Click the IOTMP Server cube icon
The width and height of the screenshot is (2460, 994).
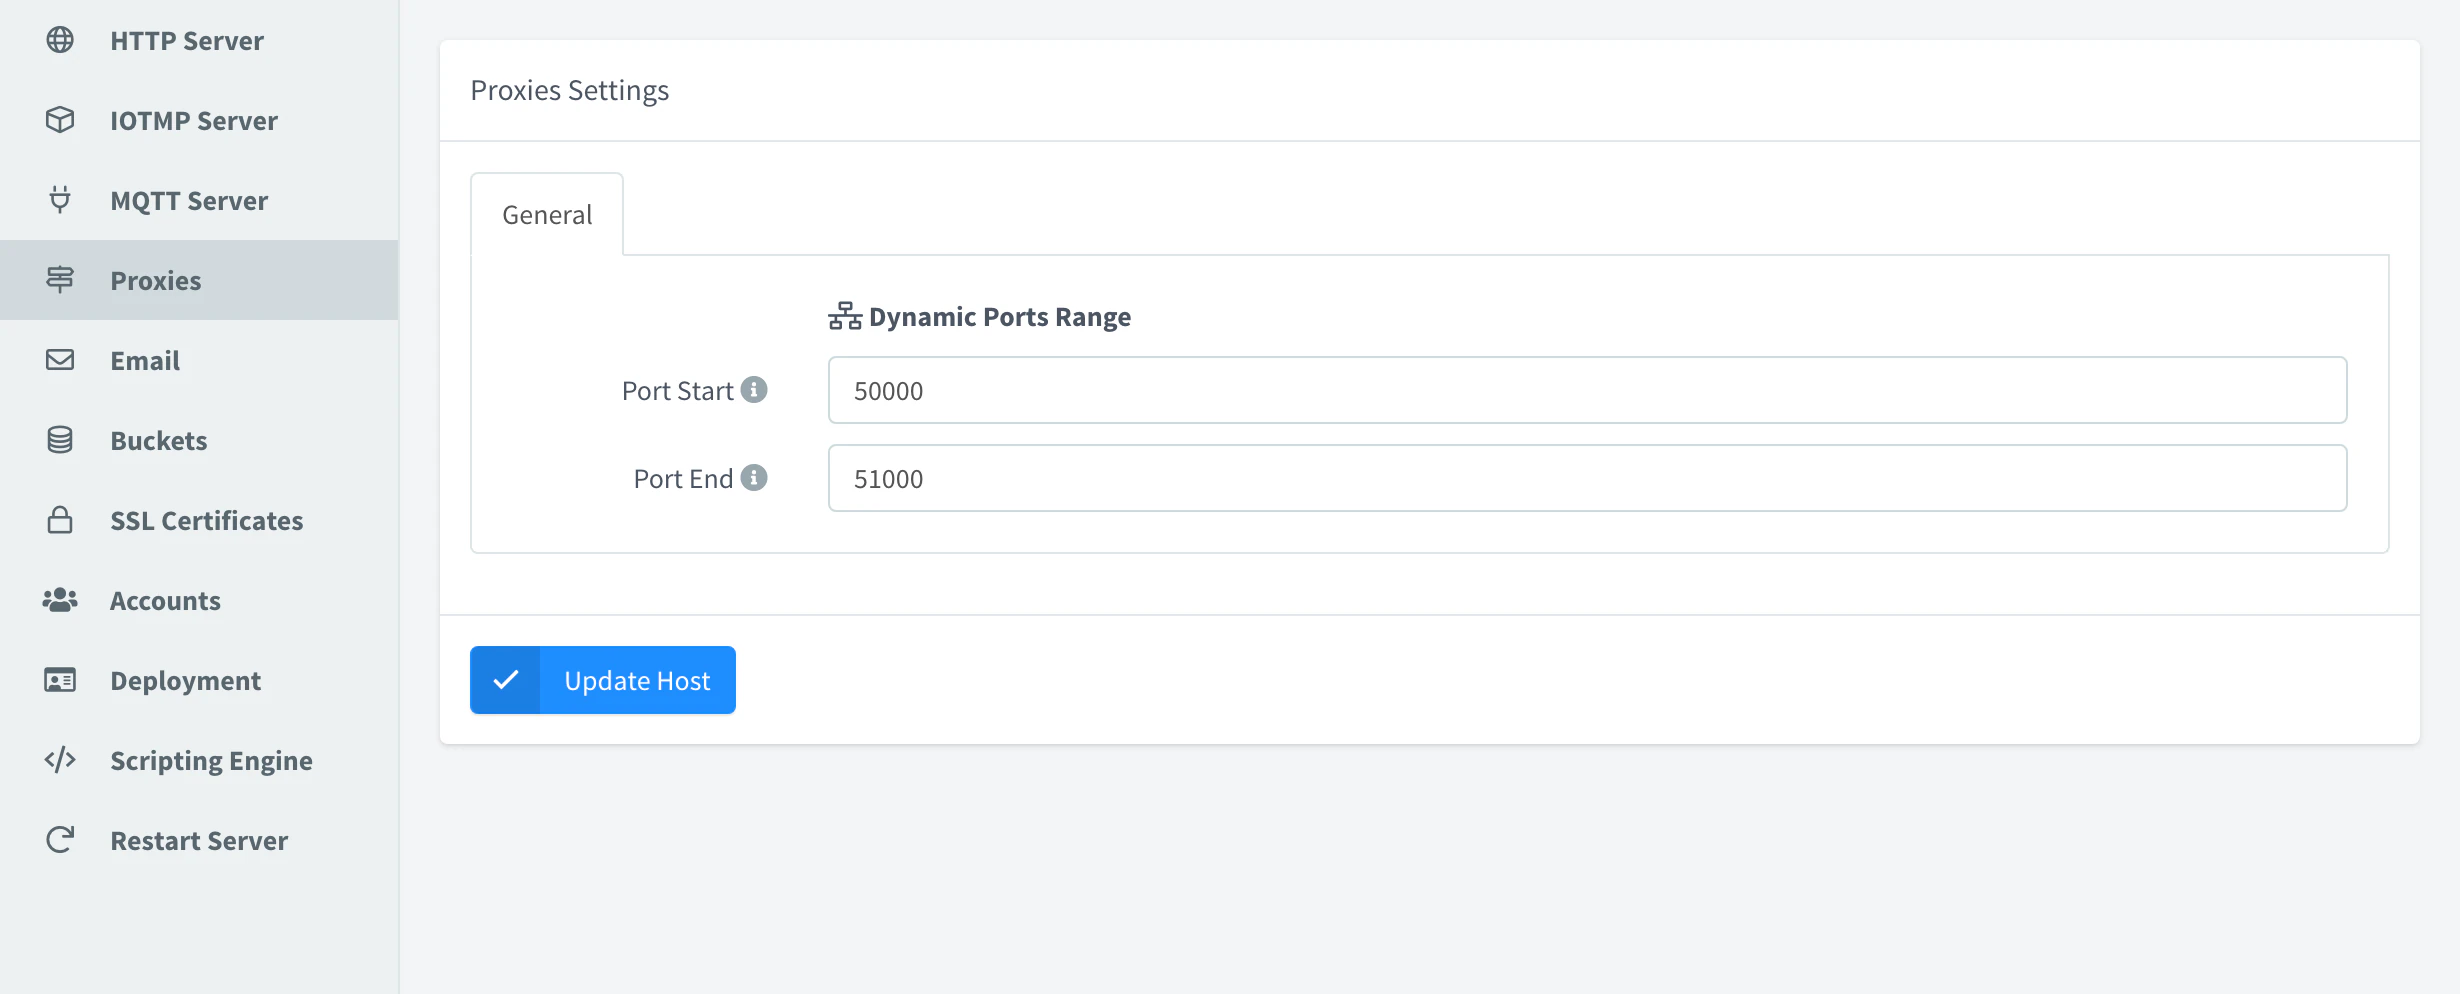coord(60,120)
